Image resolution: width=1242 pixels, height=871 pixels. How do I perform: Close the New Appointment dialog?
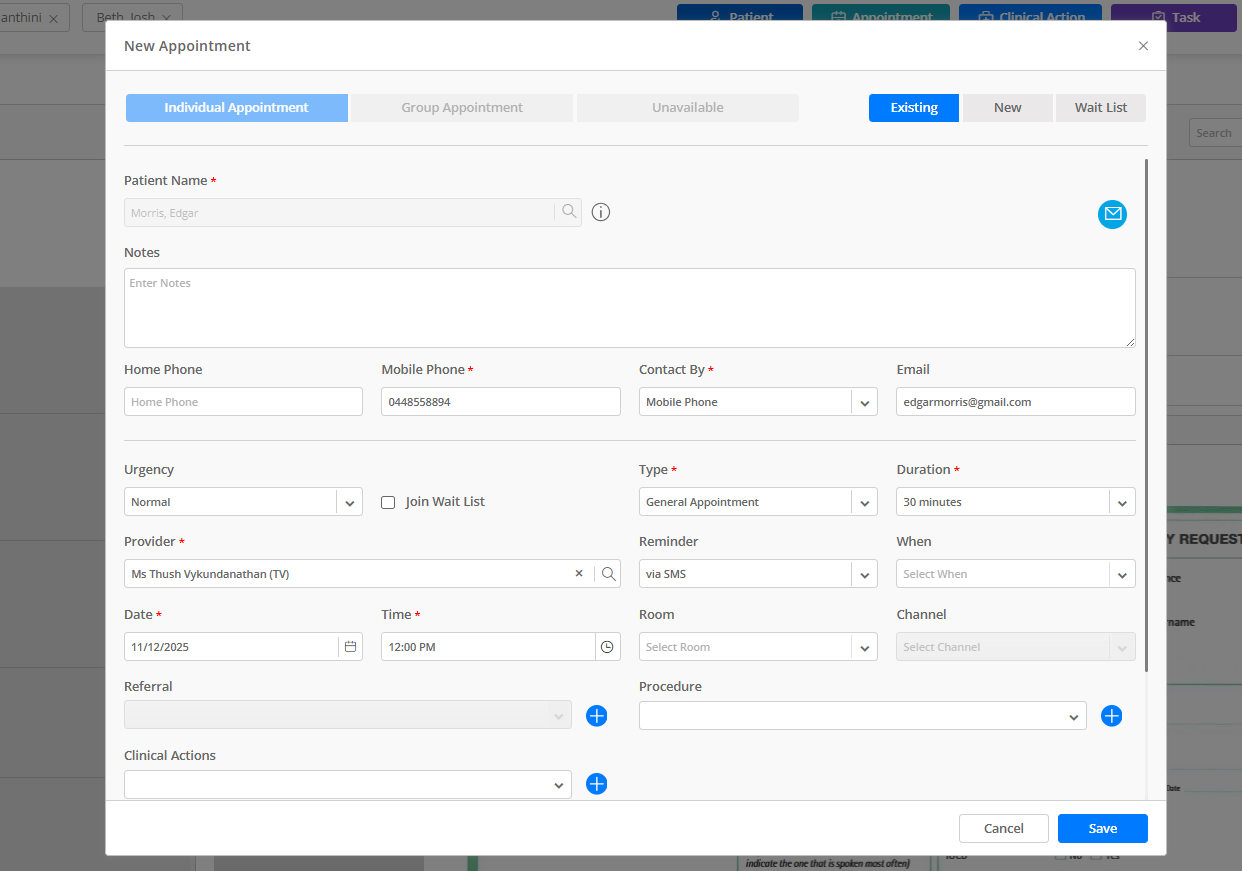[x=1143, y=46]
